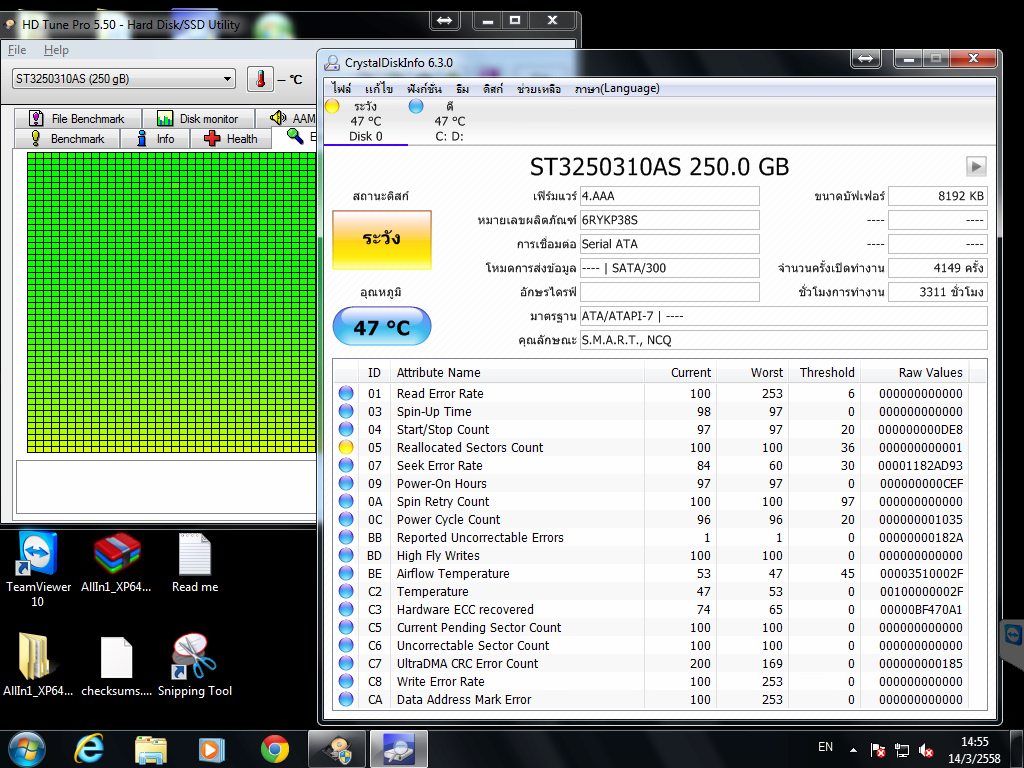Select the Airflow Temperature row
The width and height of the screenshot is (1024, 768).
pyautogui.click(x=652, y=573)
